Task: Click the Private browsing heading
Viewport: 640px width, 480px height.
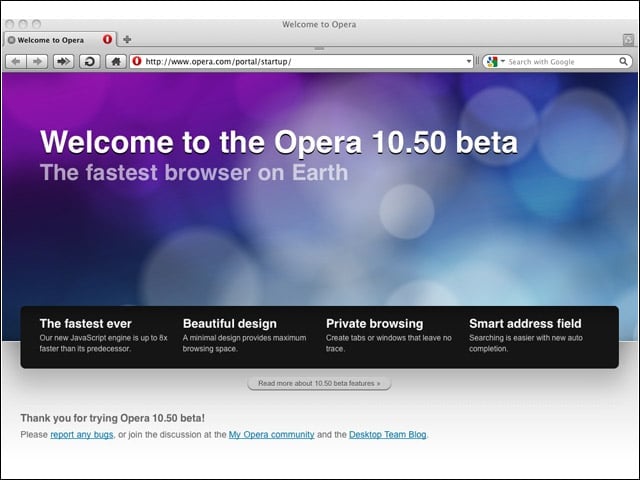Action: [375, 324]
